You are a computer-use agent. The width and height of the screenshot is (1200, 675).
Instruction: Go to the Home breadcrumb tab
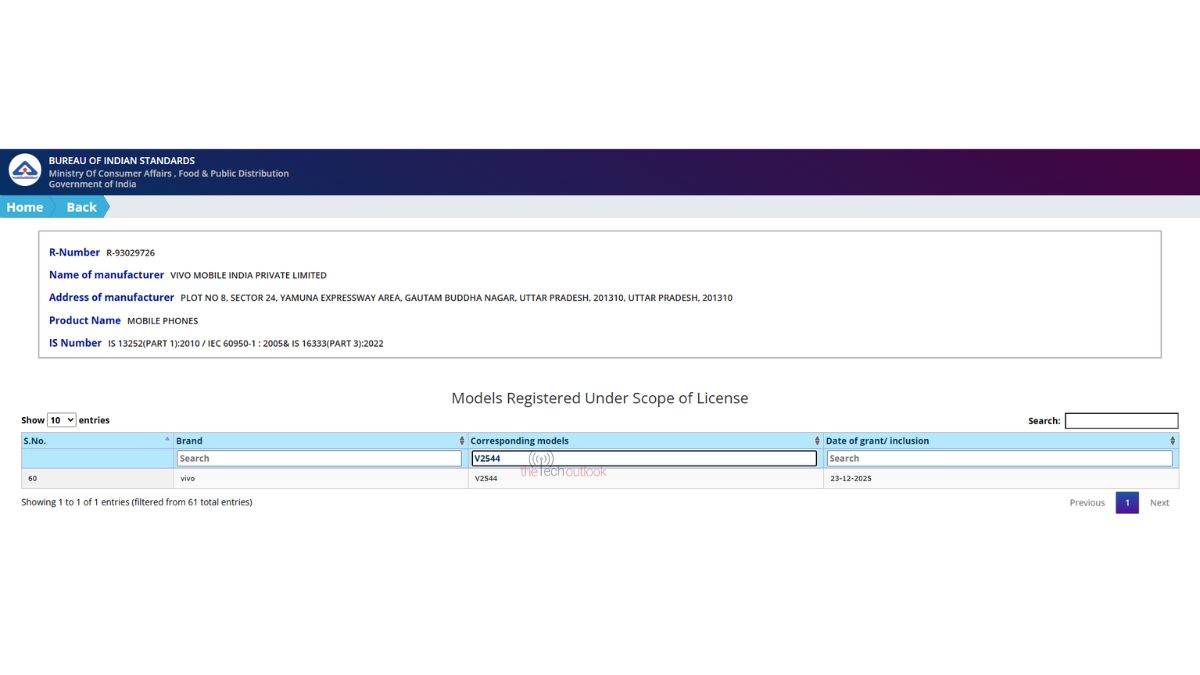pyautogui.click(x=25, y=207)
